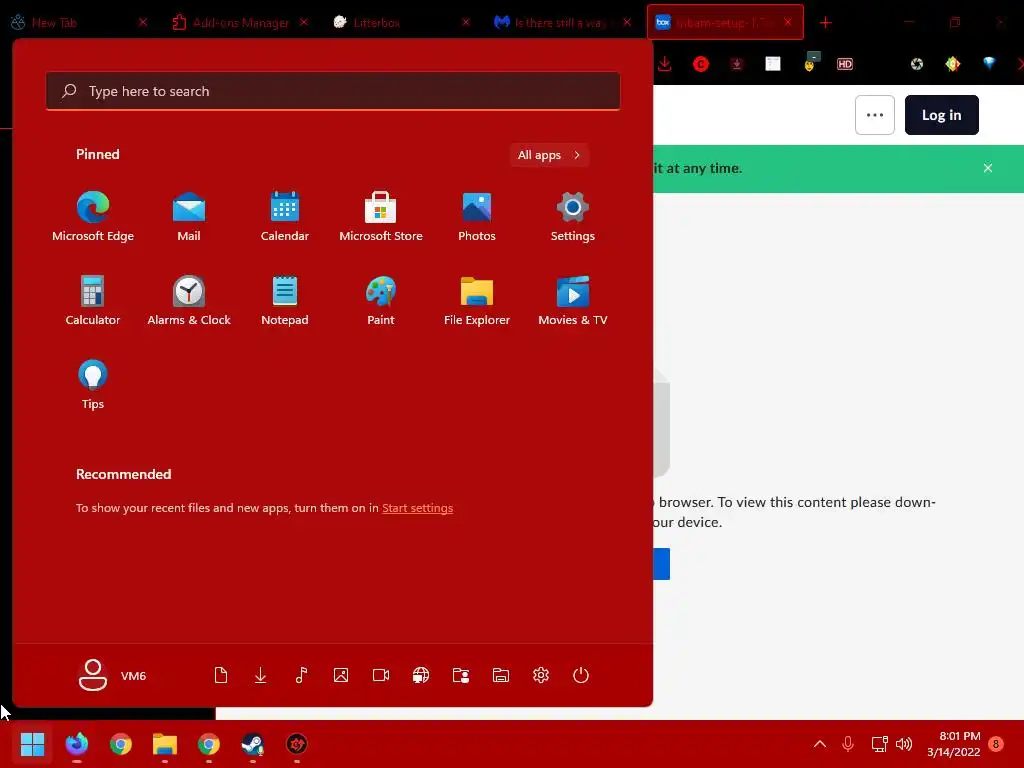
Task: Click the red C extension icon
Action: tap(701, 64)
